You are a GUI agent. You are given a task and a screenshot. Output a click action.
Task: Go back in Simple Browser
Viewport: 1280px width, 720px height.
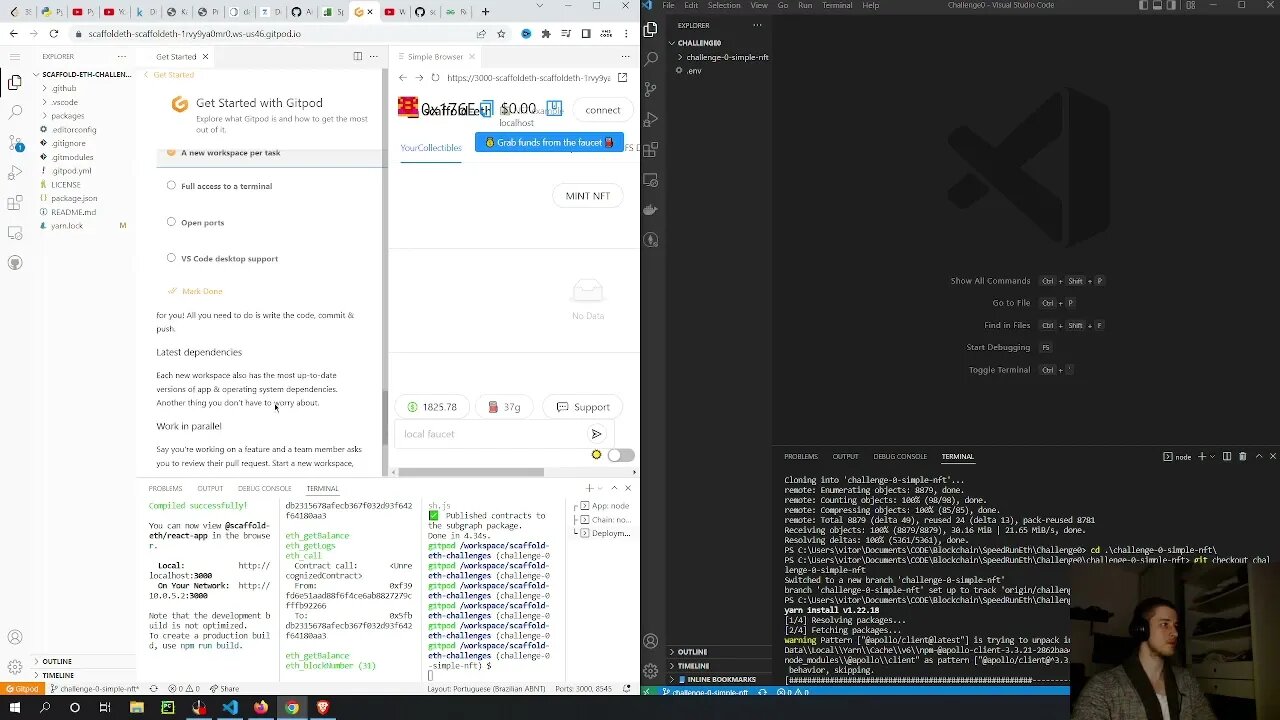[x=403, y=77]
